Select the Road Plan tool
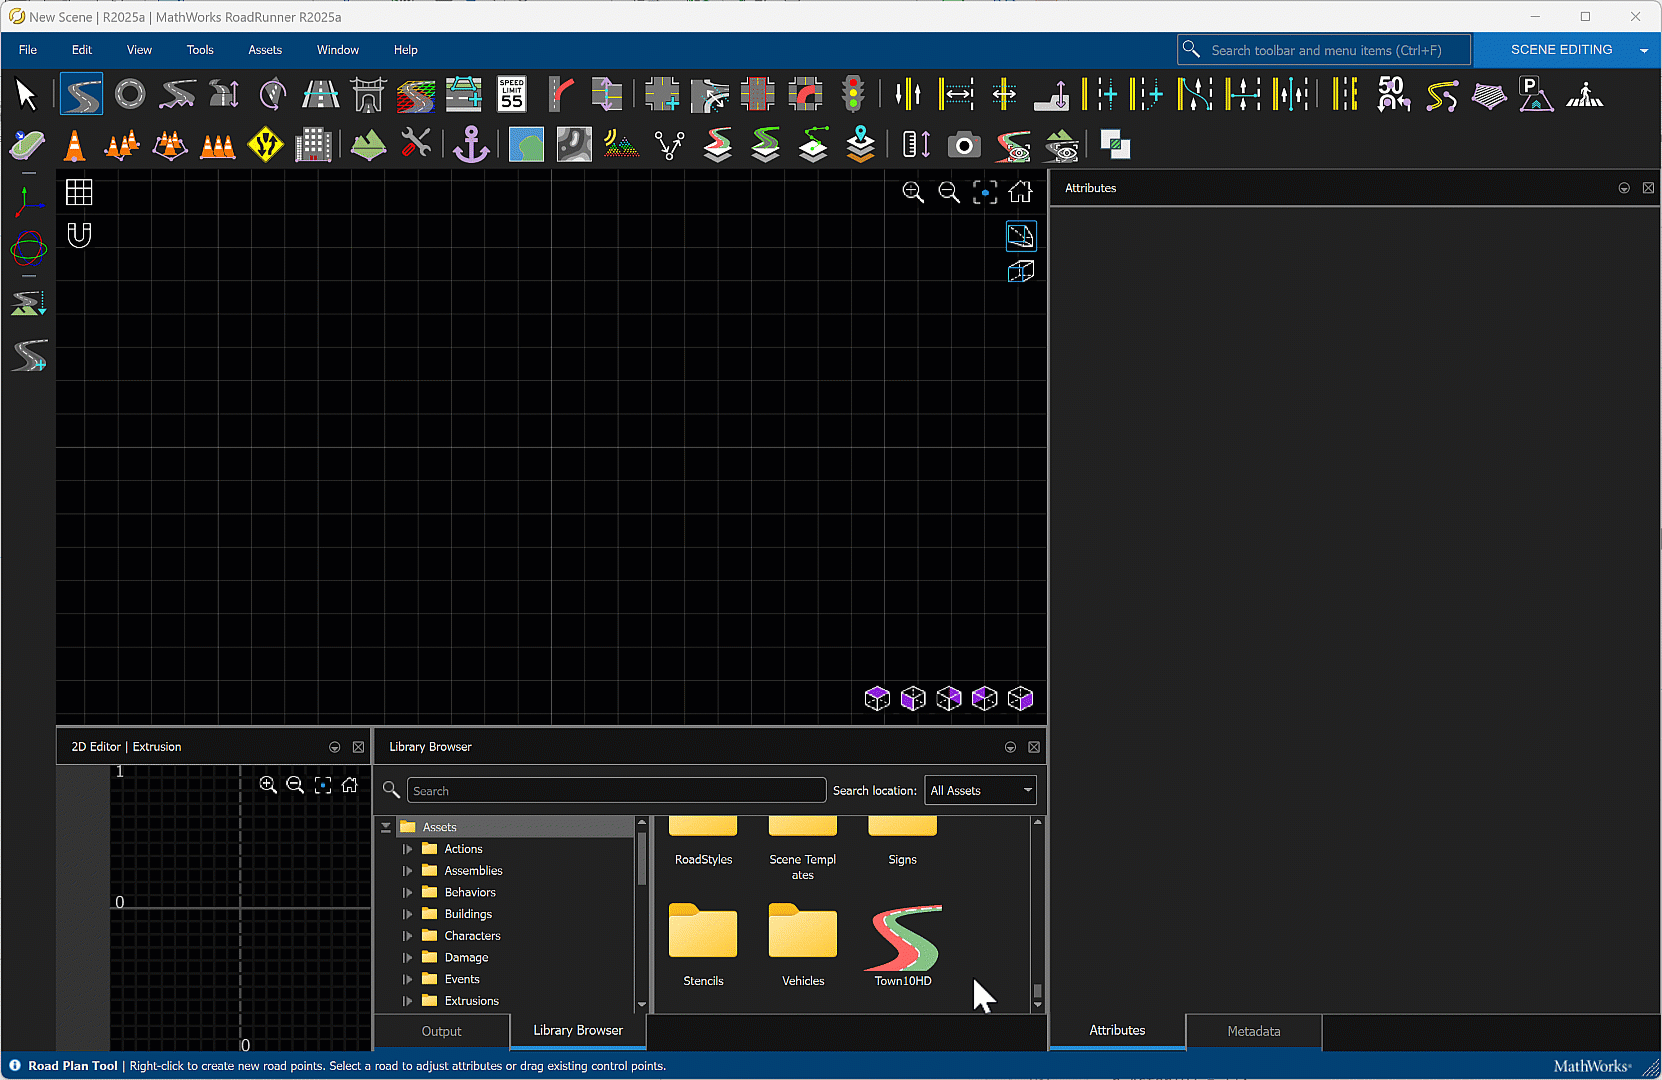1662x1080 pixels. pos(81,95)
